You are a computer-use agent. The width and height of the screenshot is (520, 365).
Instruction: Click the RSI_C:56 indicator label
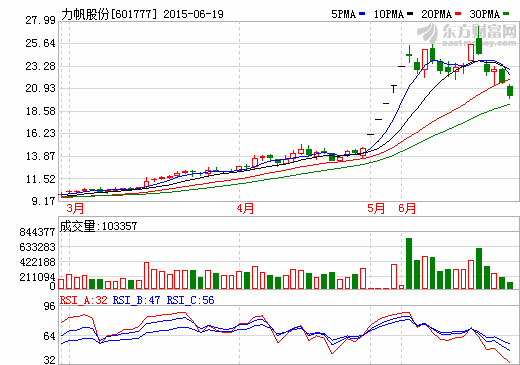tap(190, 300)
